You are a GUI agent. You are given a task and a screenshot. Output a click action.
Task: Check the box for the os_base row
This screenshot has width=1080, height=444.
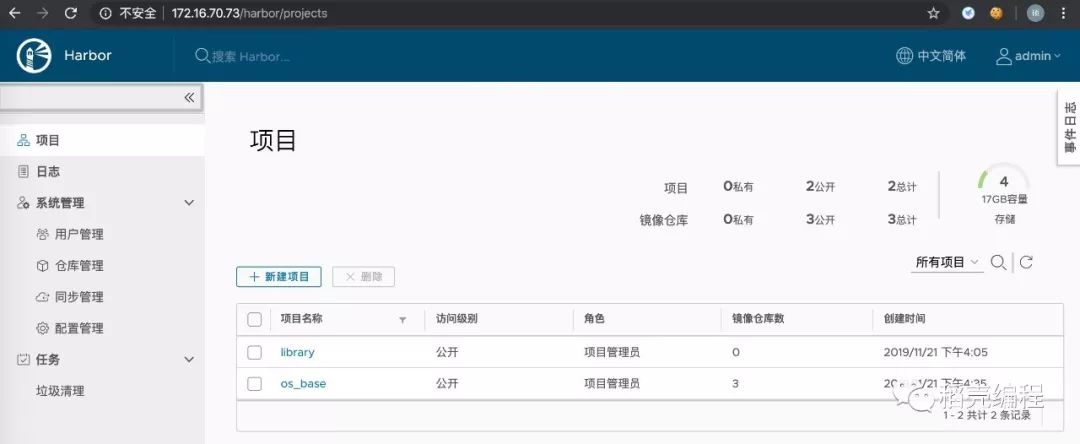(254, 384)
